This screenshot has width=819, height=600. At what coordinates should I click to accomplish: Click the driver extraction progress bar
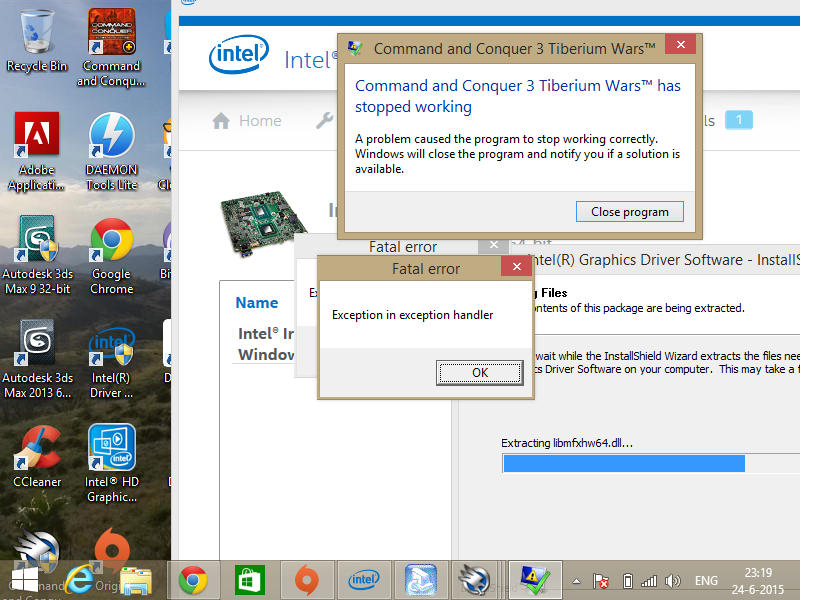tap(651, 464)
